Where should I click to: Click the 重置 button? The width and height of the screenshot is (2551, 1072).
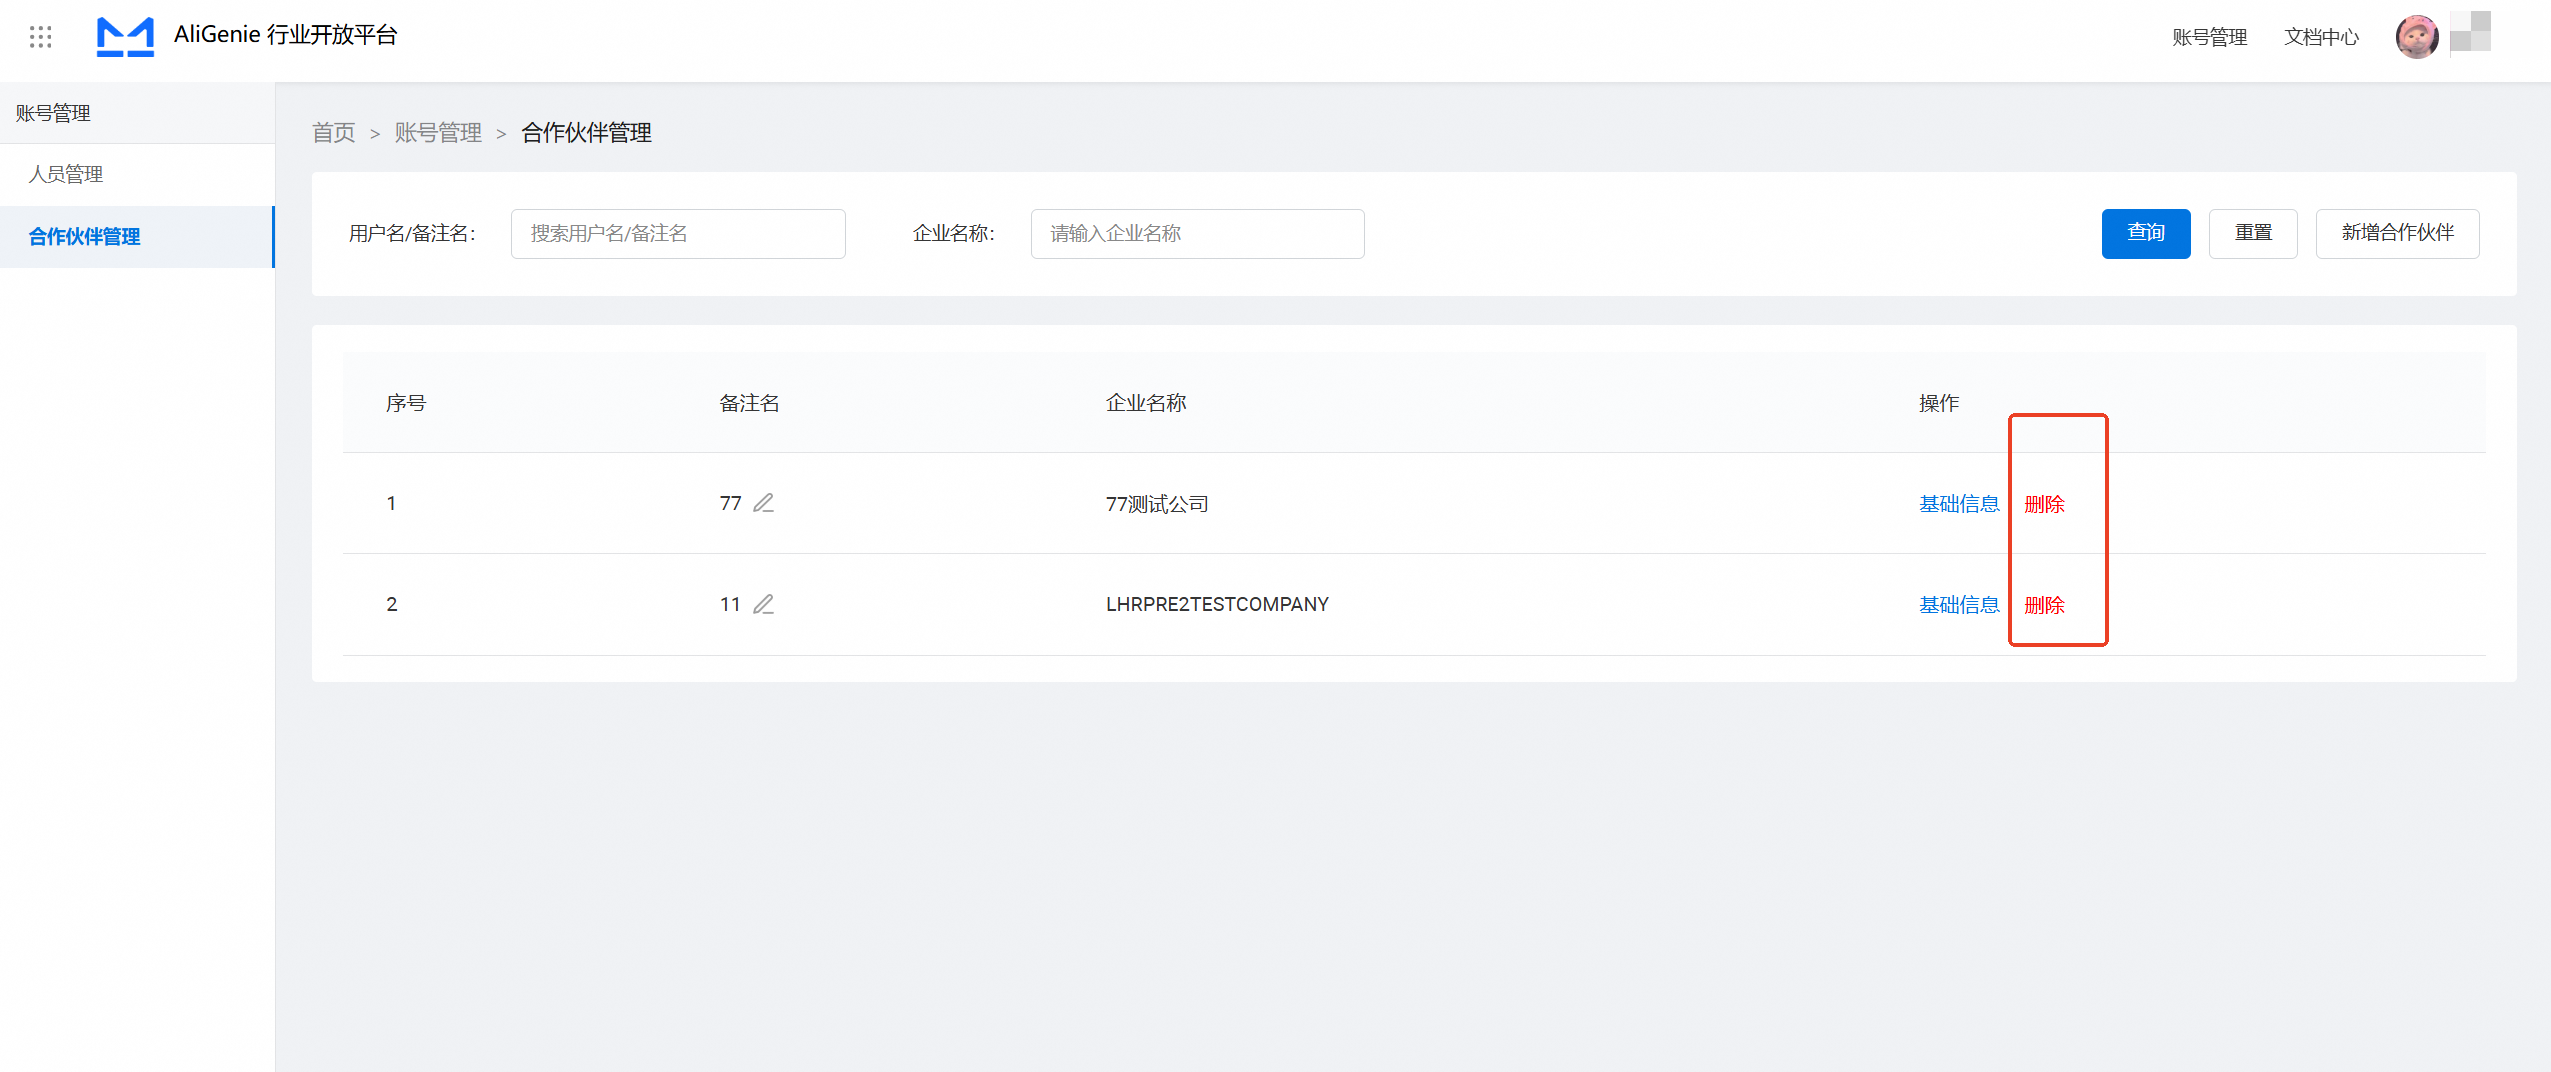pyautogui.click(x=2253, y=234)
